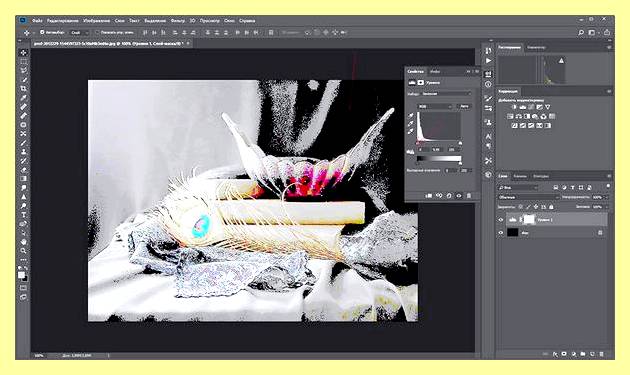The image size is (630, 375).
Task: Swap foreground and background colors
Action: pyautogui.click(x=26, y=268)
